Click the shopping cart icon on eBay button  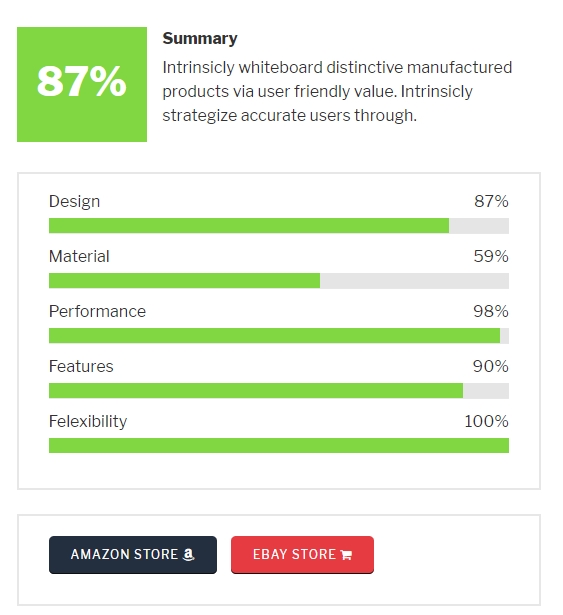click(346, 555)
